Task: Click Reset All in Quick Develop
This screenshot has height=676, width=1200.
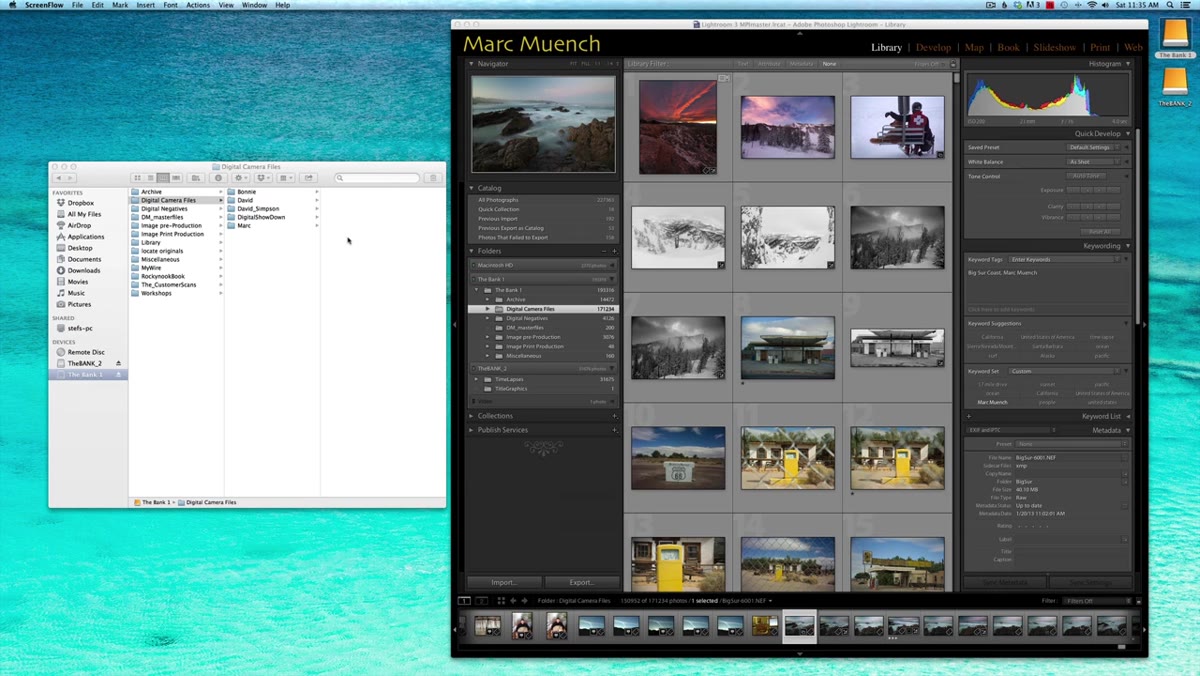Action: pyautogui.click(x=1100, y=231)
